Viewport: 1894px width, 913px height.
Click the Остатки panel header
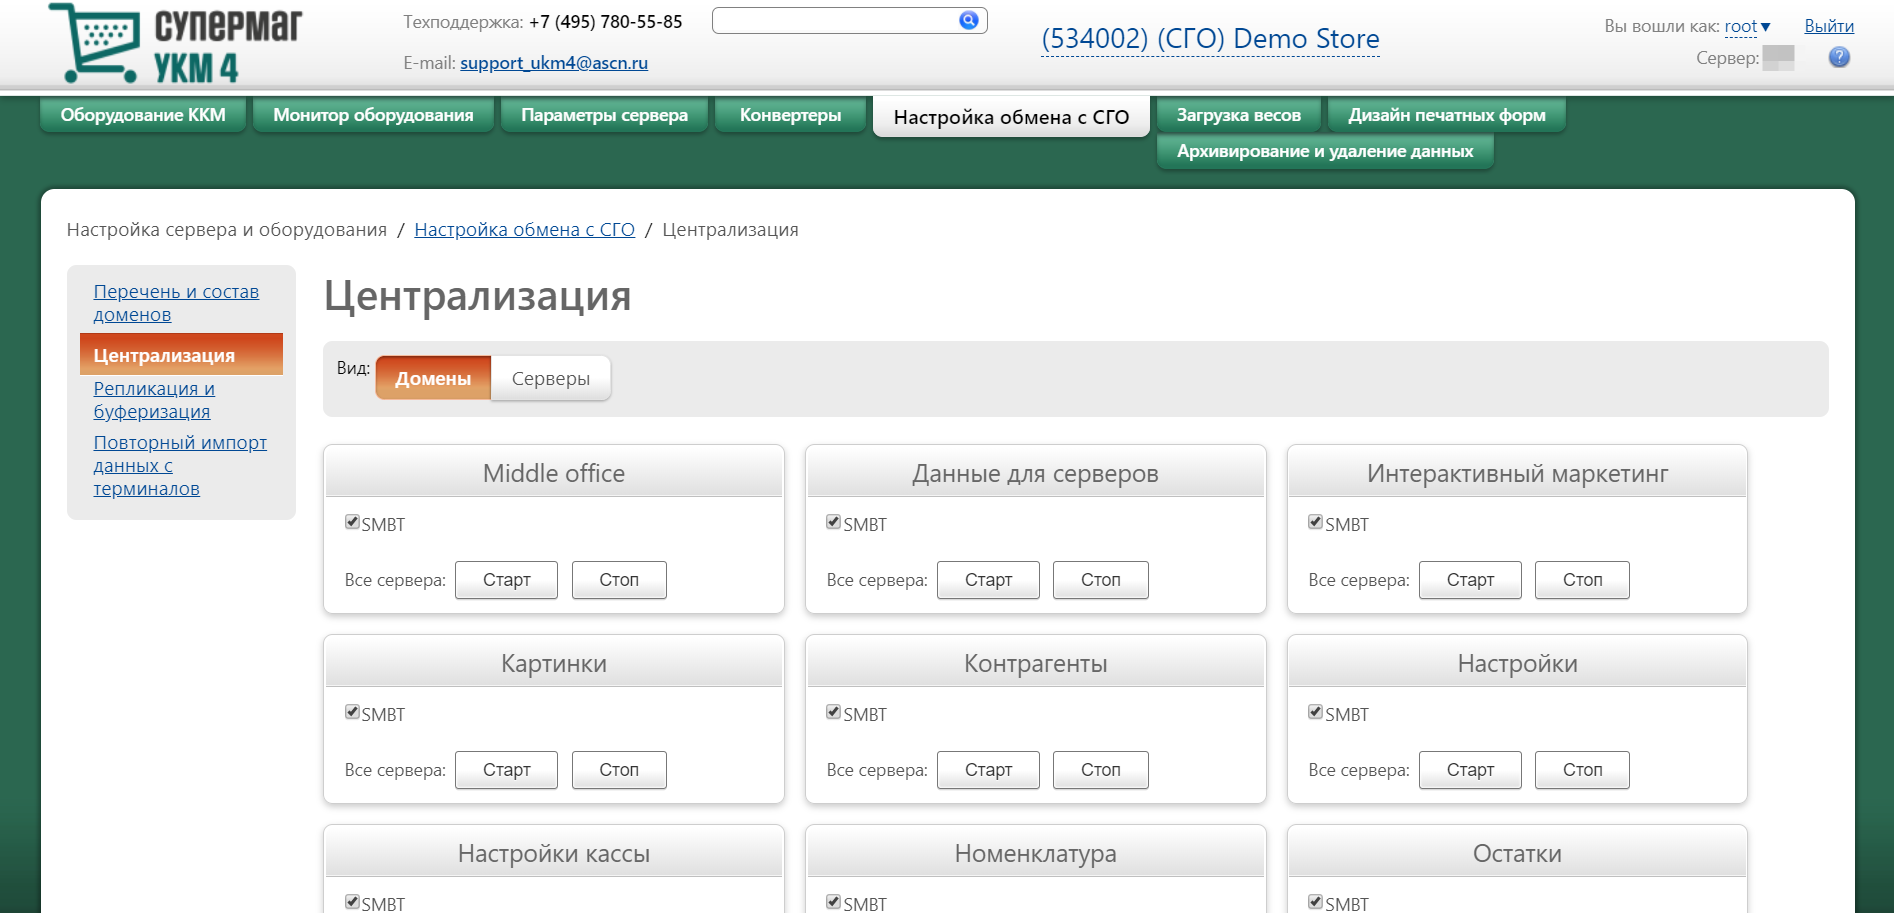coord(1517,853)
